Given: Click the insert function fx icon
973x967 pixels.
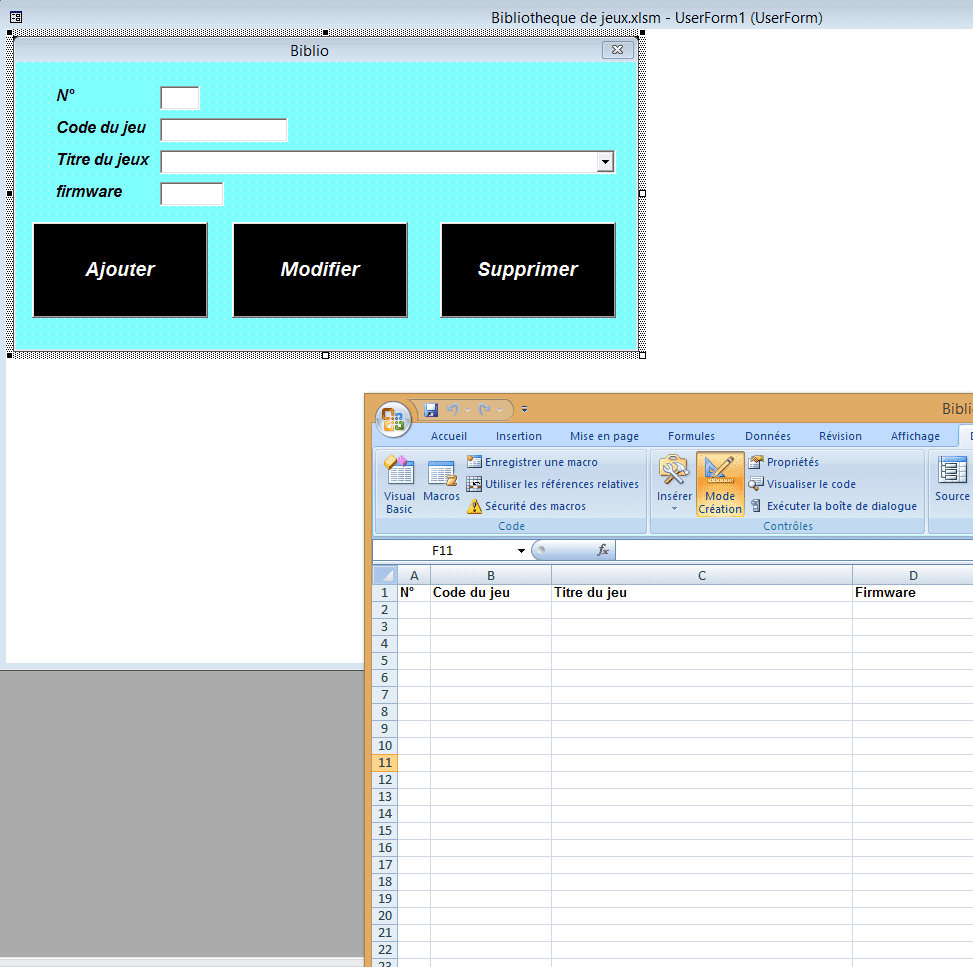Looking at the screenshot, I should 603,551.
